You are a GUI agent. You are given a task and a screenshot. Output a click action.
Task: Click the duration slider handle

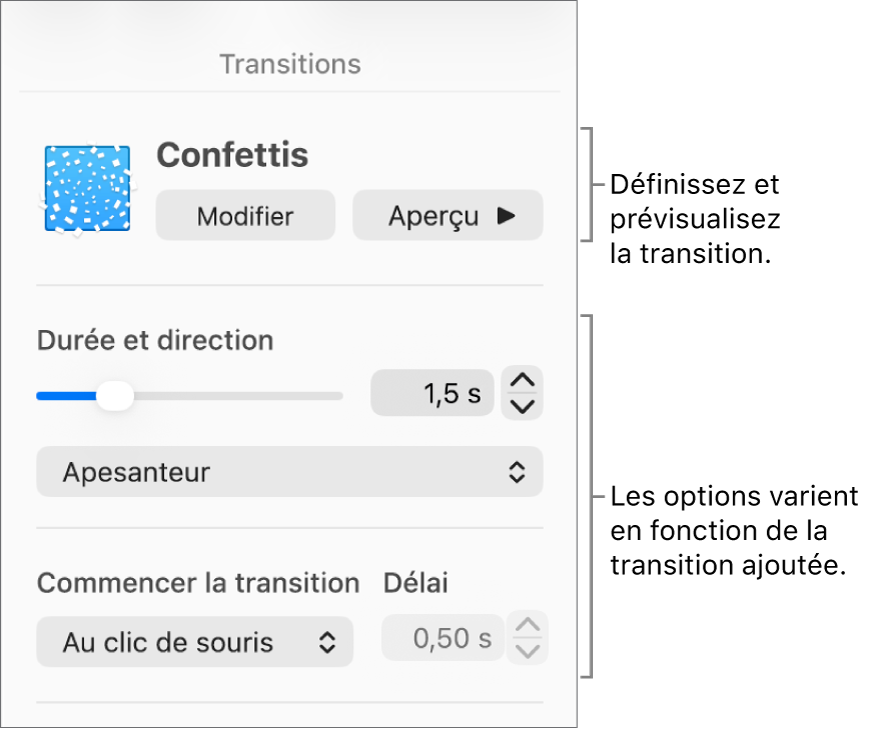(117, 396)
